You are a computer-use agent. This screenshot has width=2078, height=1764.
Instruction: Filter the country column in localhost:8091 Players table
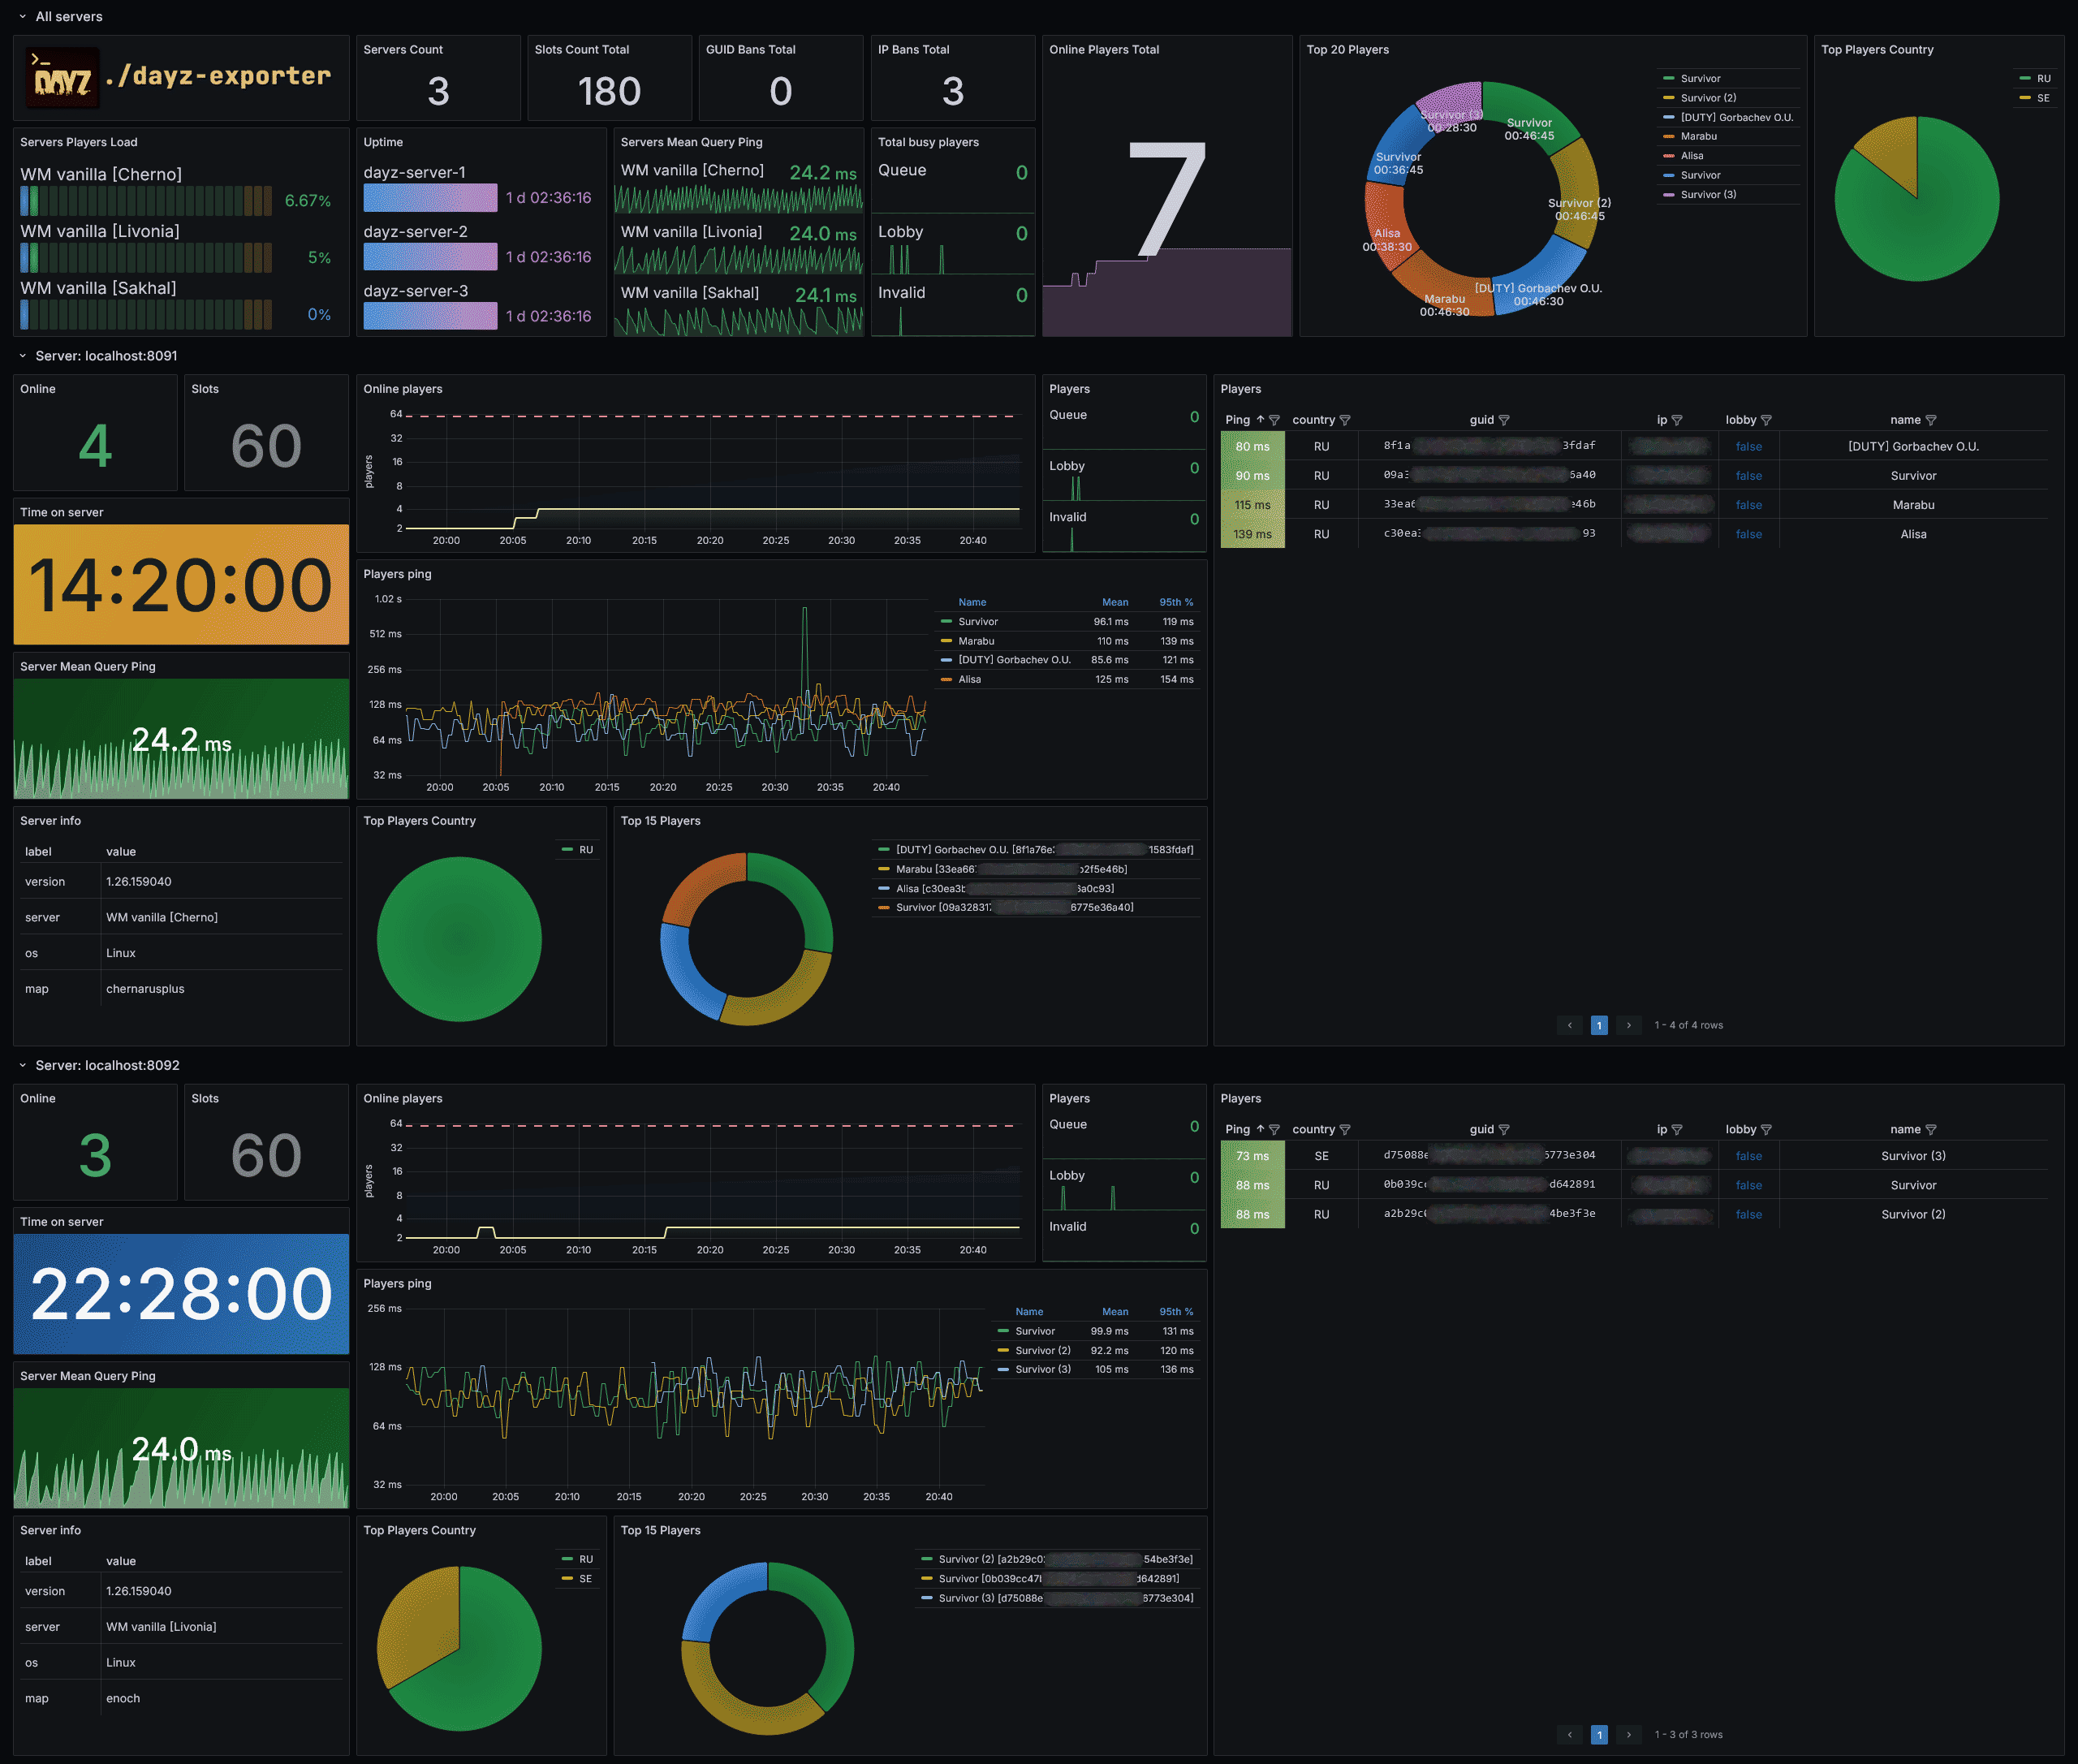[1344, 420]
